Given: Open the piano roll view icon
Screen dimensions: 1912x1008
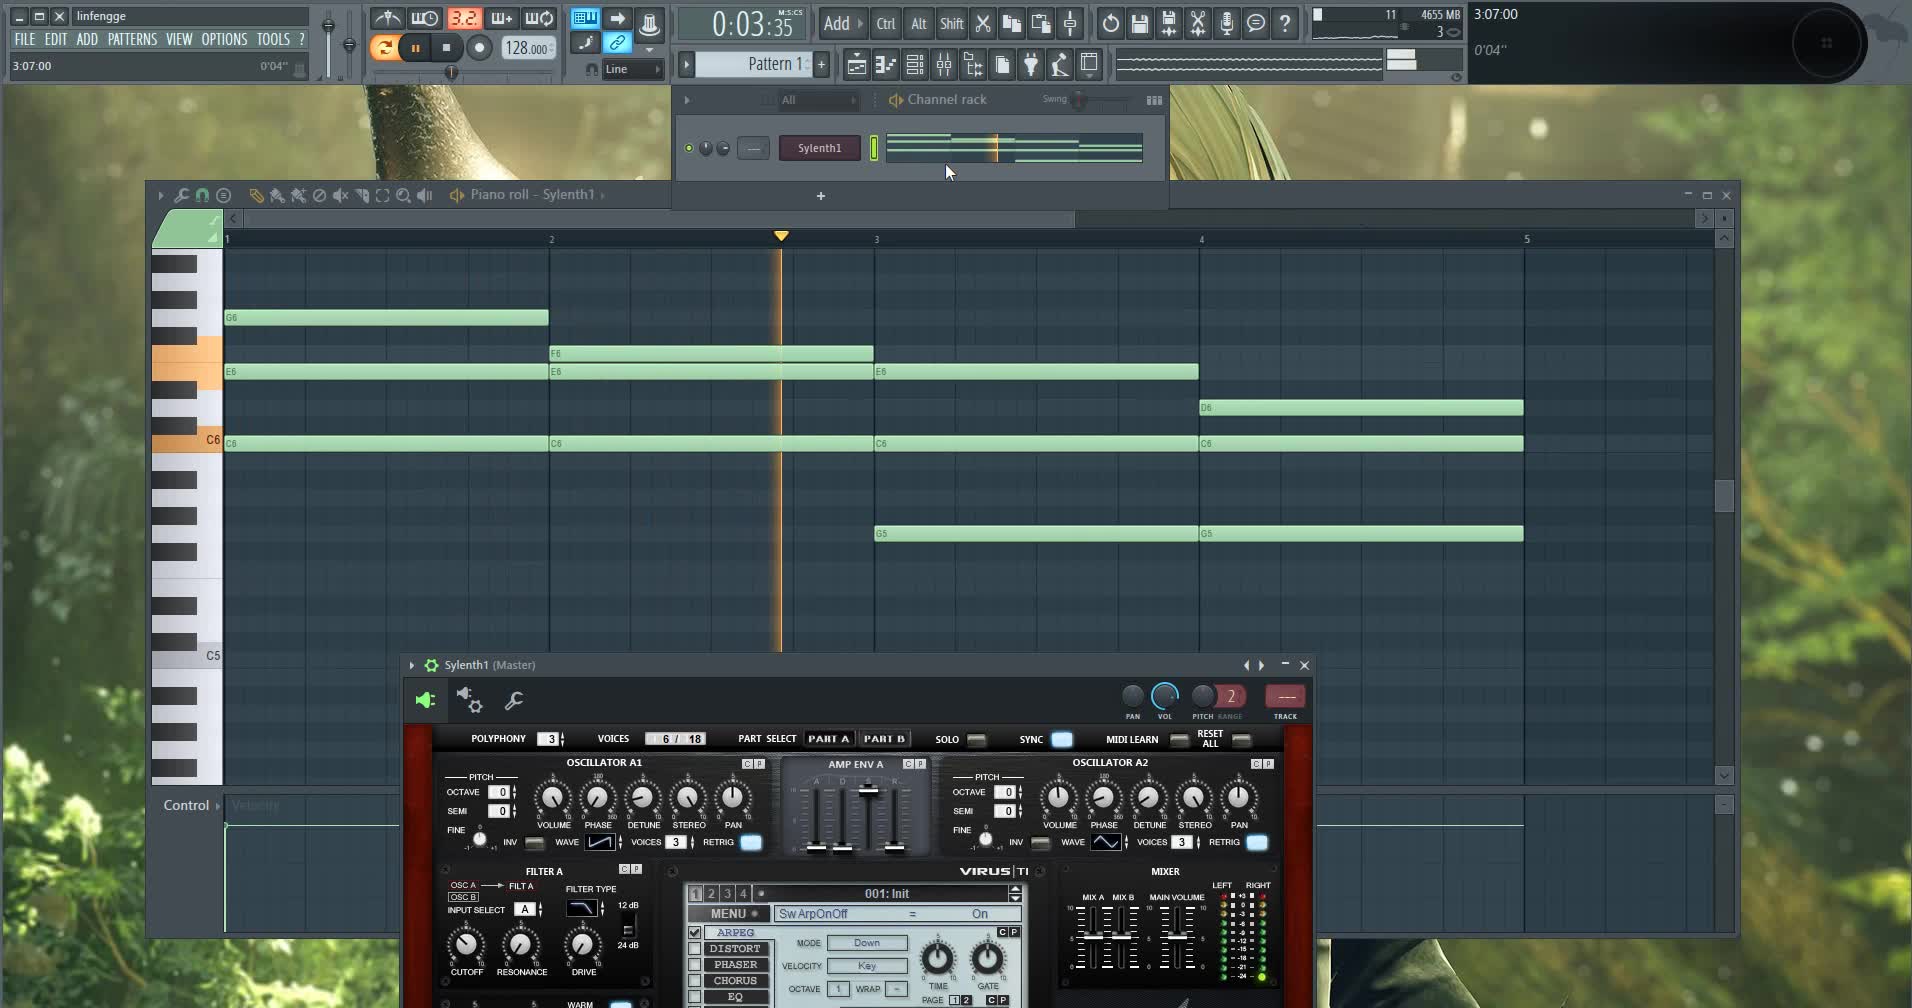Looking at the screenshot, I should [x=885, y=65].
